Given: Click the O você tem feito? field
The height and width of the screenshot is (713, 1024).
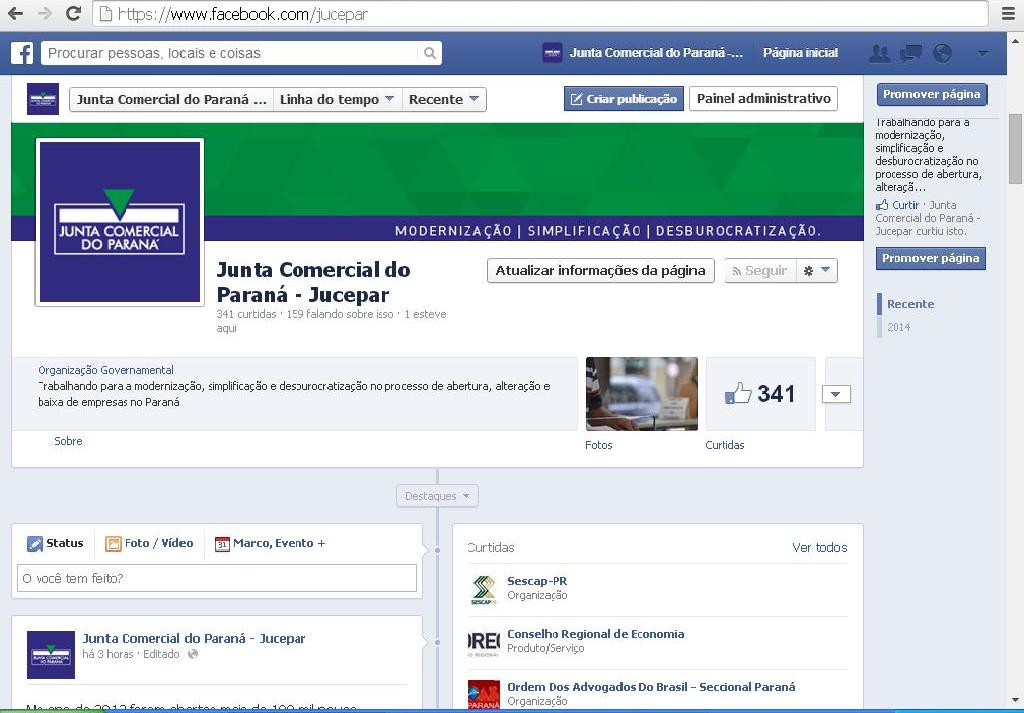Looking at the screenshot, I should pos(217,578).
